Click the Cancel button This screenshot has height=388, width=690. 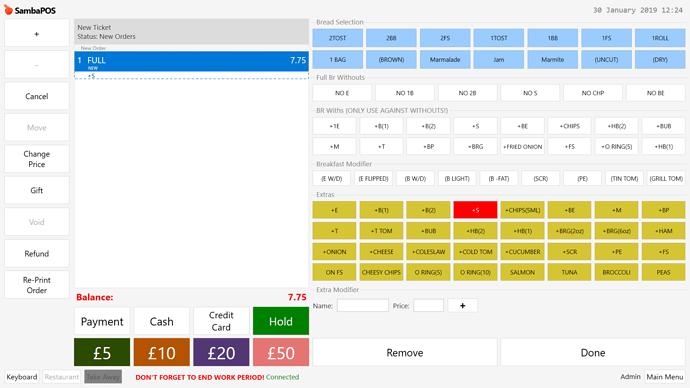pos(37,96)
